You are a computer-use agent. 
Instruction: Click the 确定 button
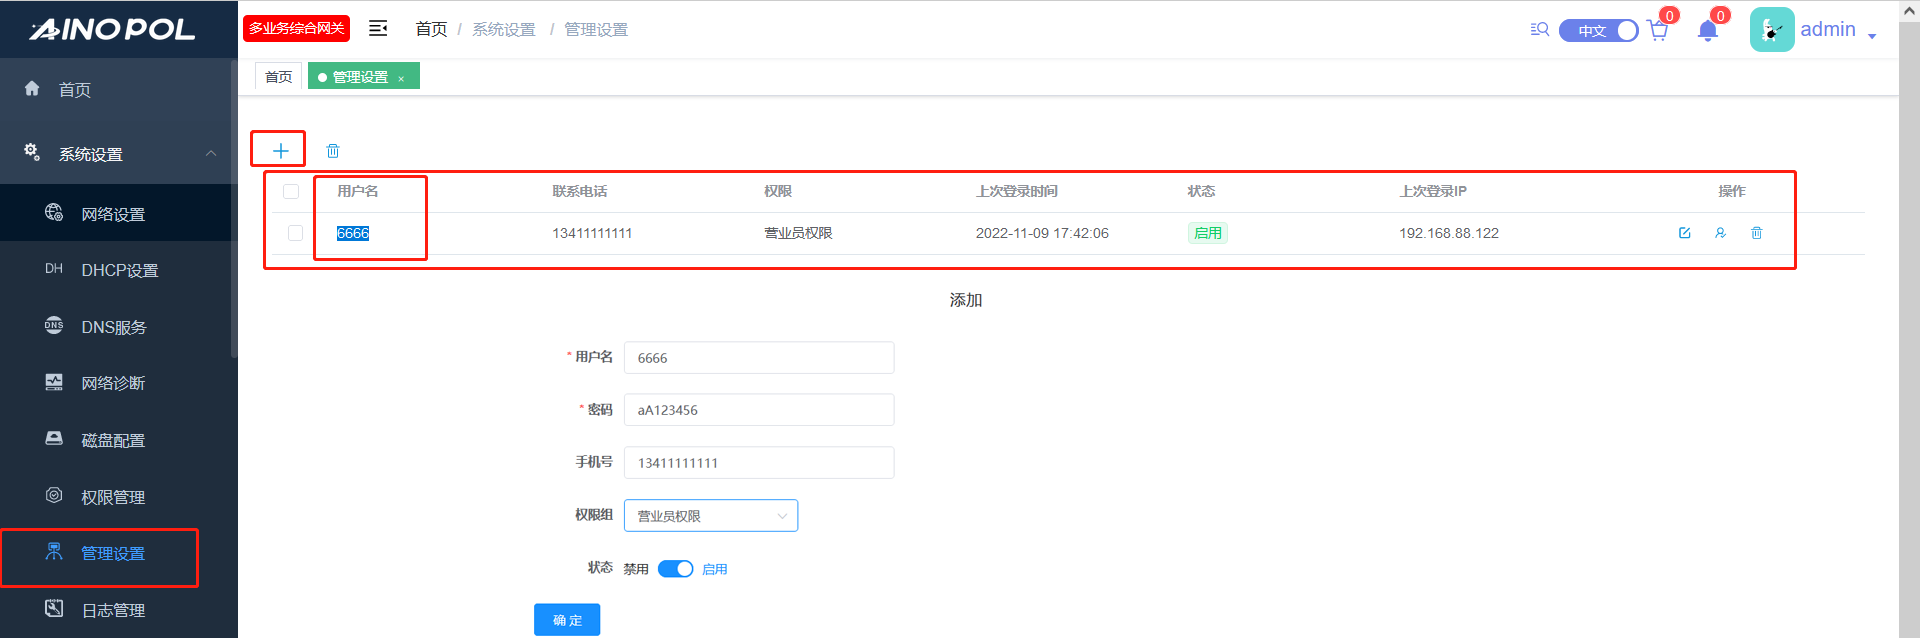click(567, 620)
